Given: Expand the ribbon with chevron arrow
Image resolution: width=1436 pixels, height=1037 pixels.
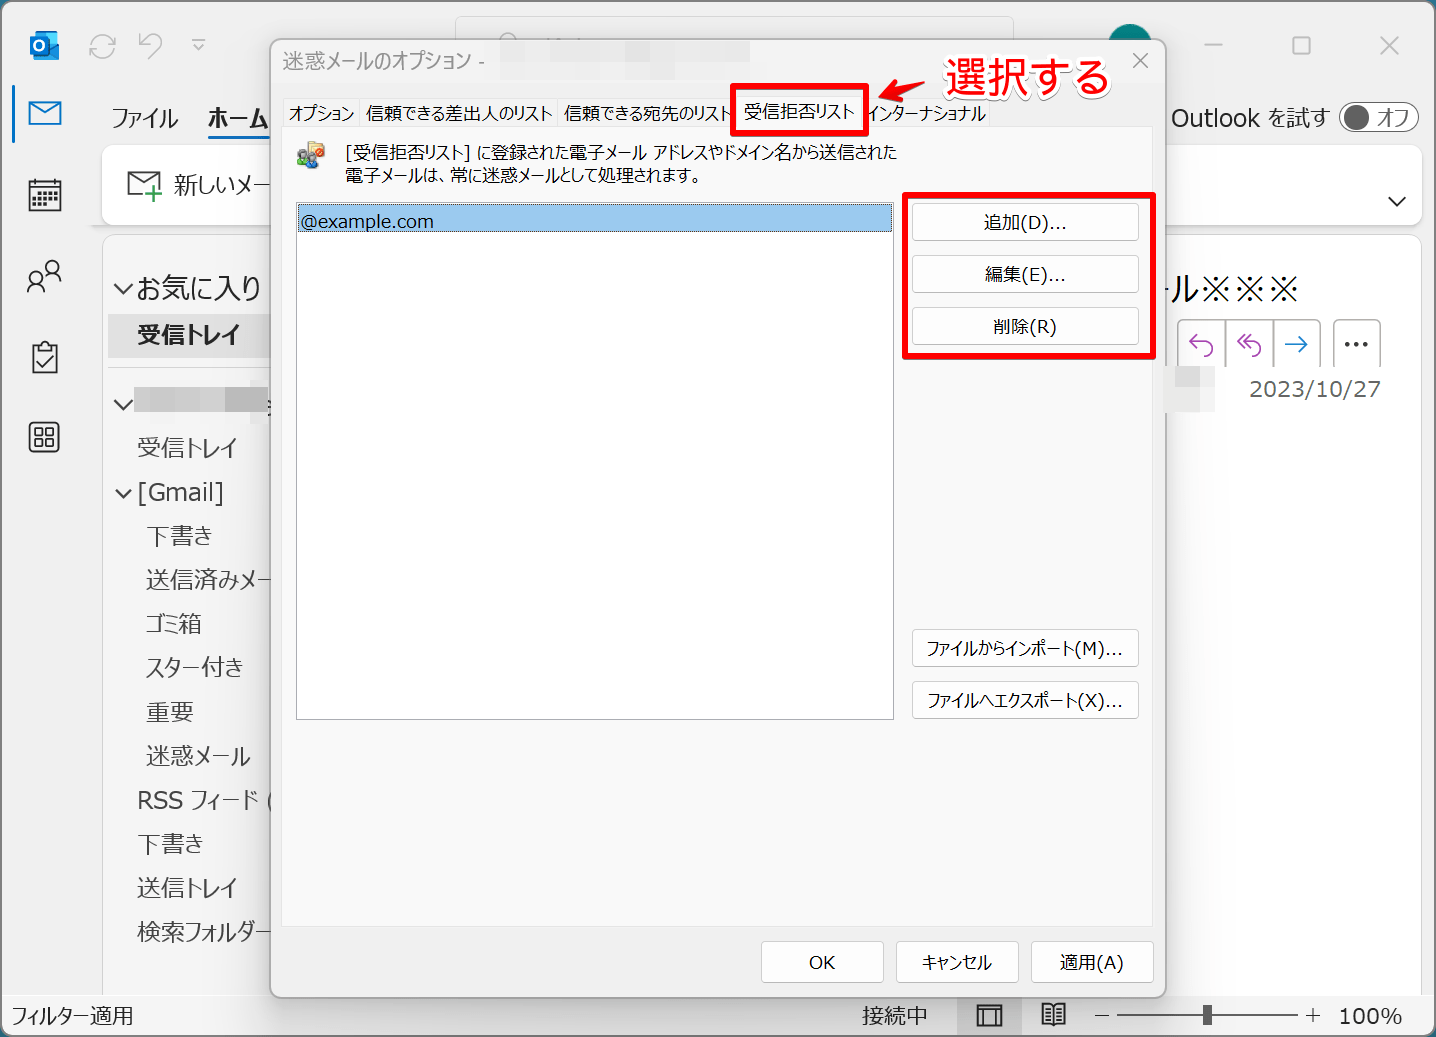Looking at the screenshot, I should coord(1397,201).
